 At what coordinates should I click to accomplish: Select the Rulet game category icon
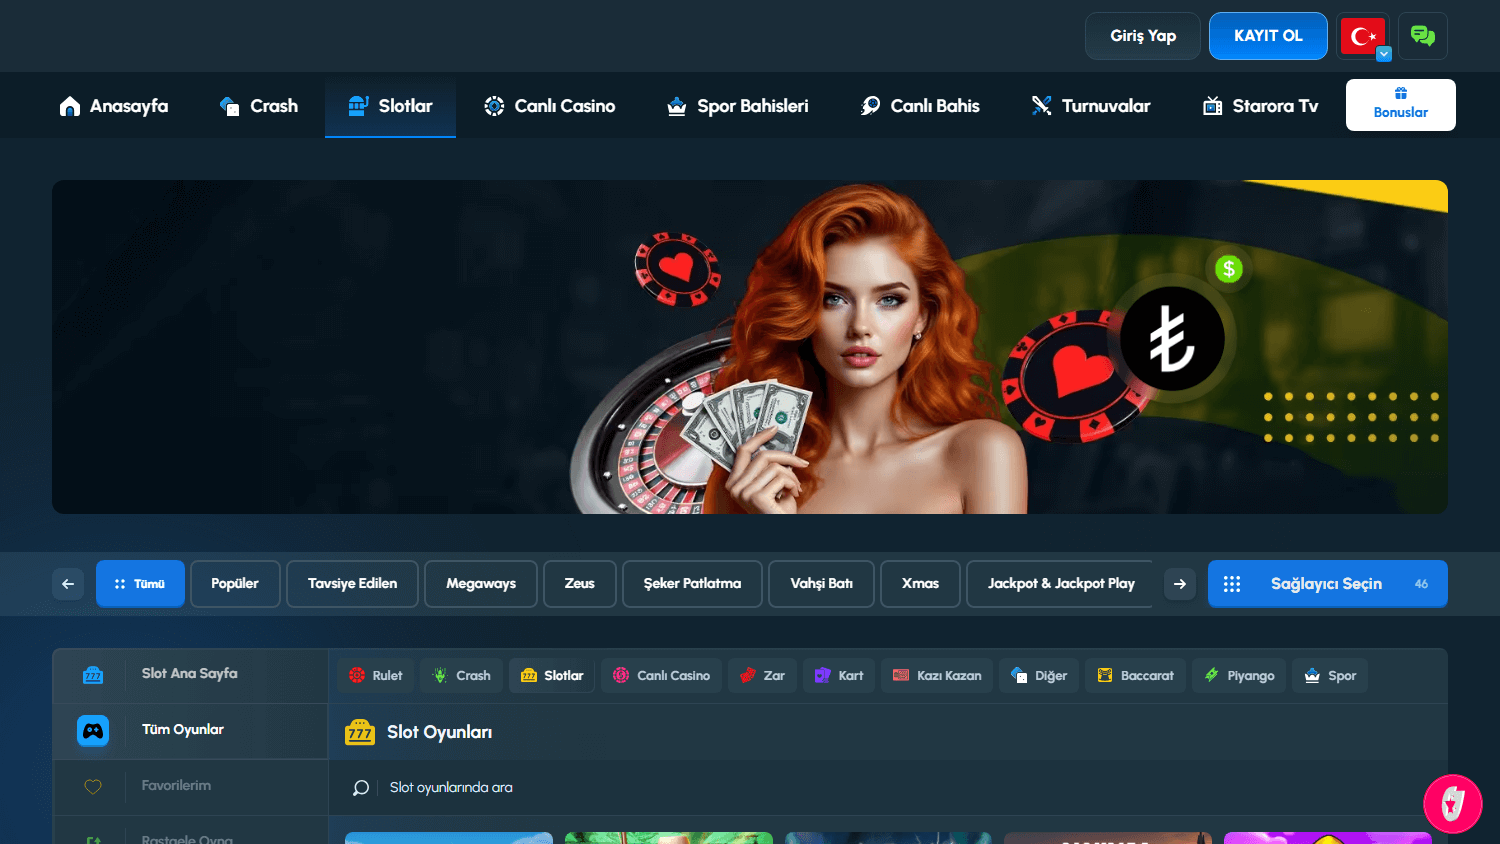(x=357, y=675)
